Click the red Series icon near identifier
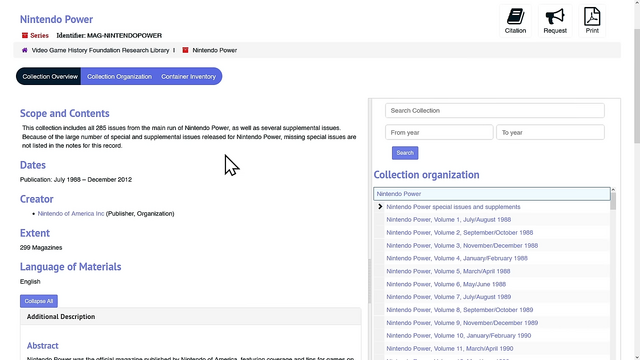This screenshot has height=360, width=640. (25, 36)
